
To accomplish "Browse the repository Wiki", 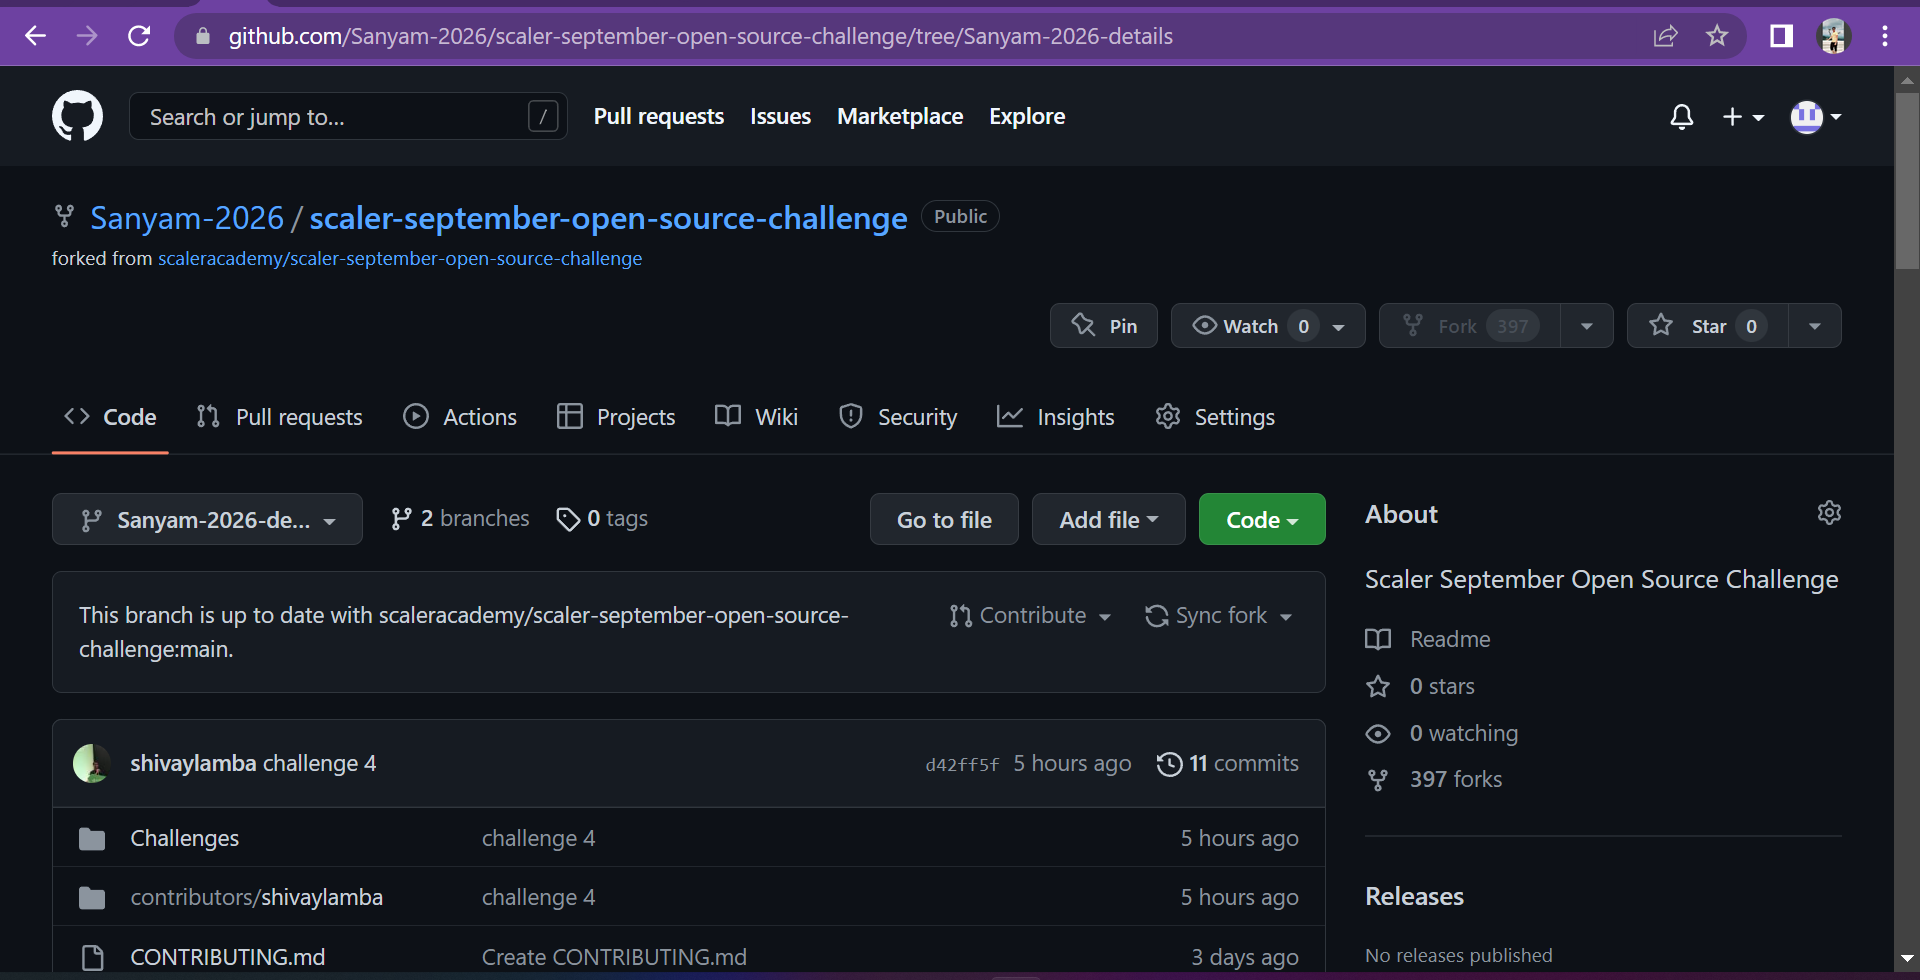I will [755, 417].
